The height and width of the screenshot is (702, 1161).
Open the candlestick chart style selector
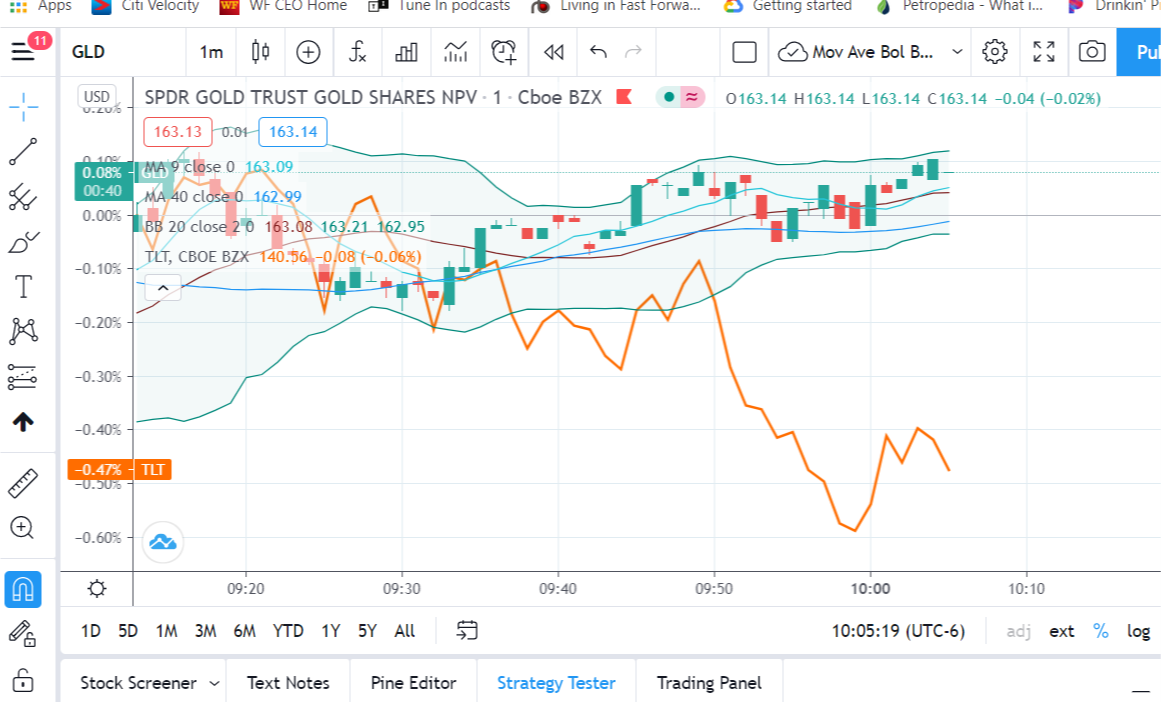[260, 52]
